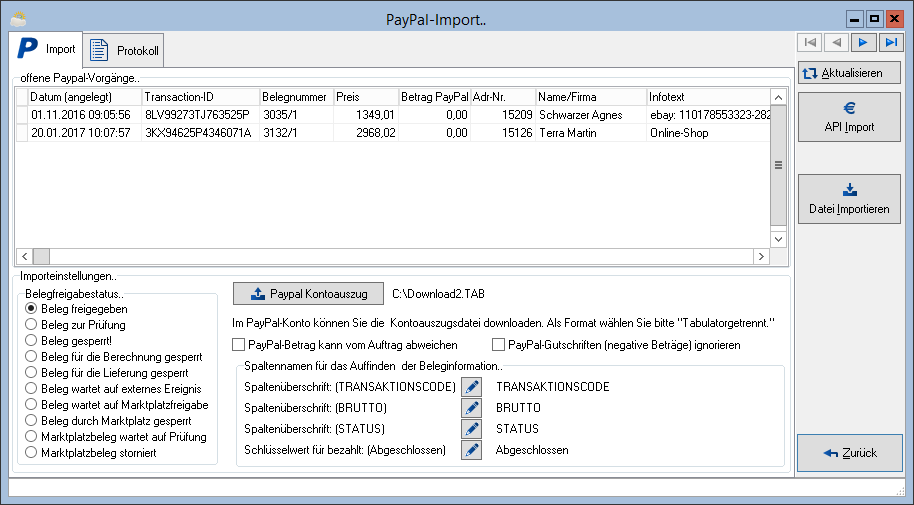
Task: Sort by Preis column header
Action: pos(366,97)
